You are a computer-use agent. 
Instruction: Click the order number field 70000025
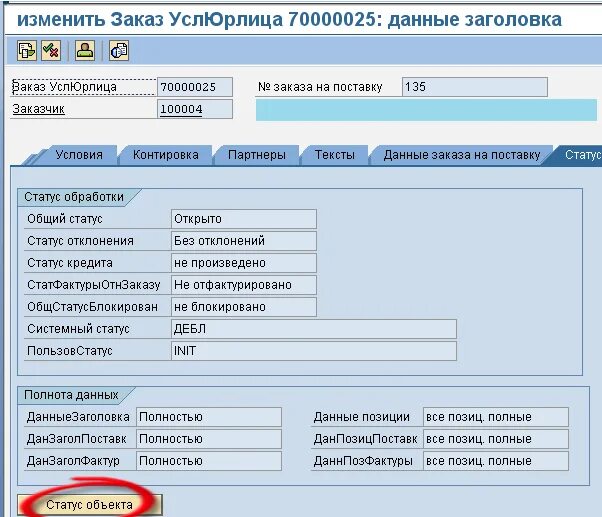(x=195, y=87)
